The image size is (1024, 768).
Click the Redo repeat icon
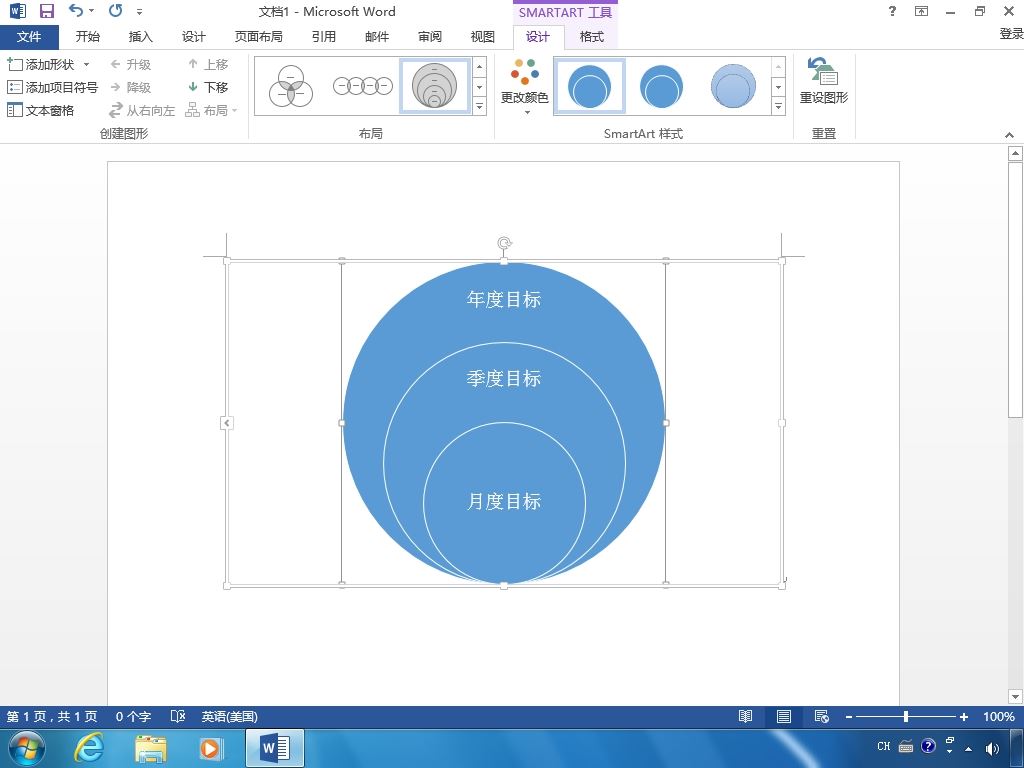click(x=116, y=10)
